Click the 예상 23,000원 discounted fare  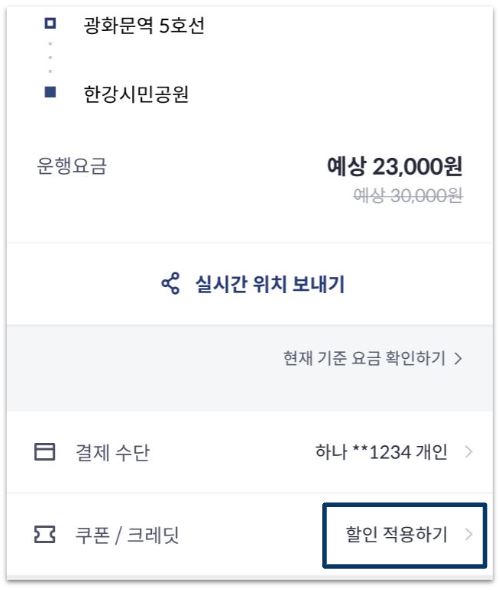click(x=394, y=166)
